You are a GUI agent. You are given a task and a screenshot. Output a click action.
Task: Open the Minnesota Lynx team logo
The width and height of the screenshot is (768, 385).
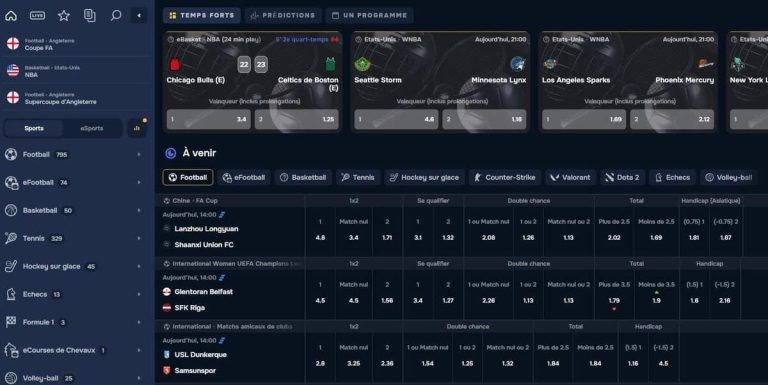(518, 64)
